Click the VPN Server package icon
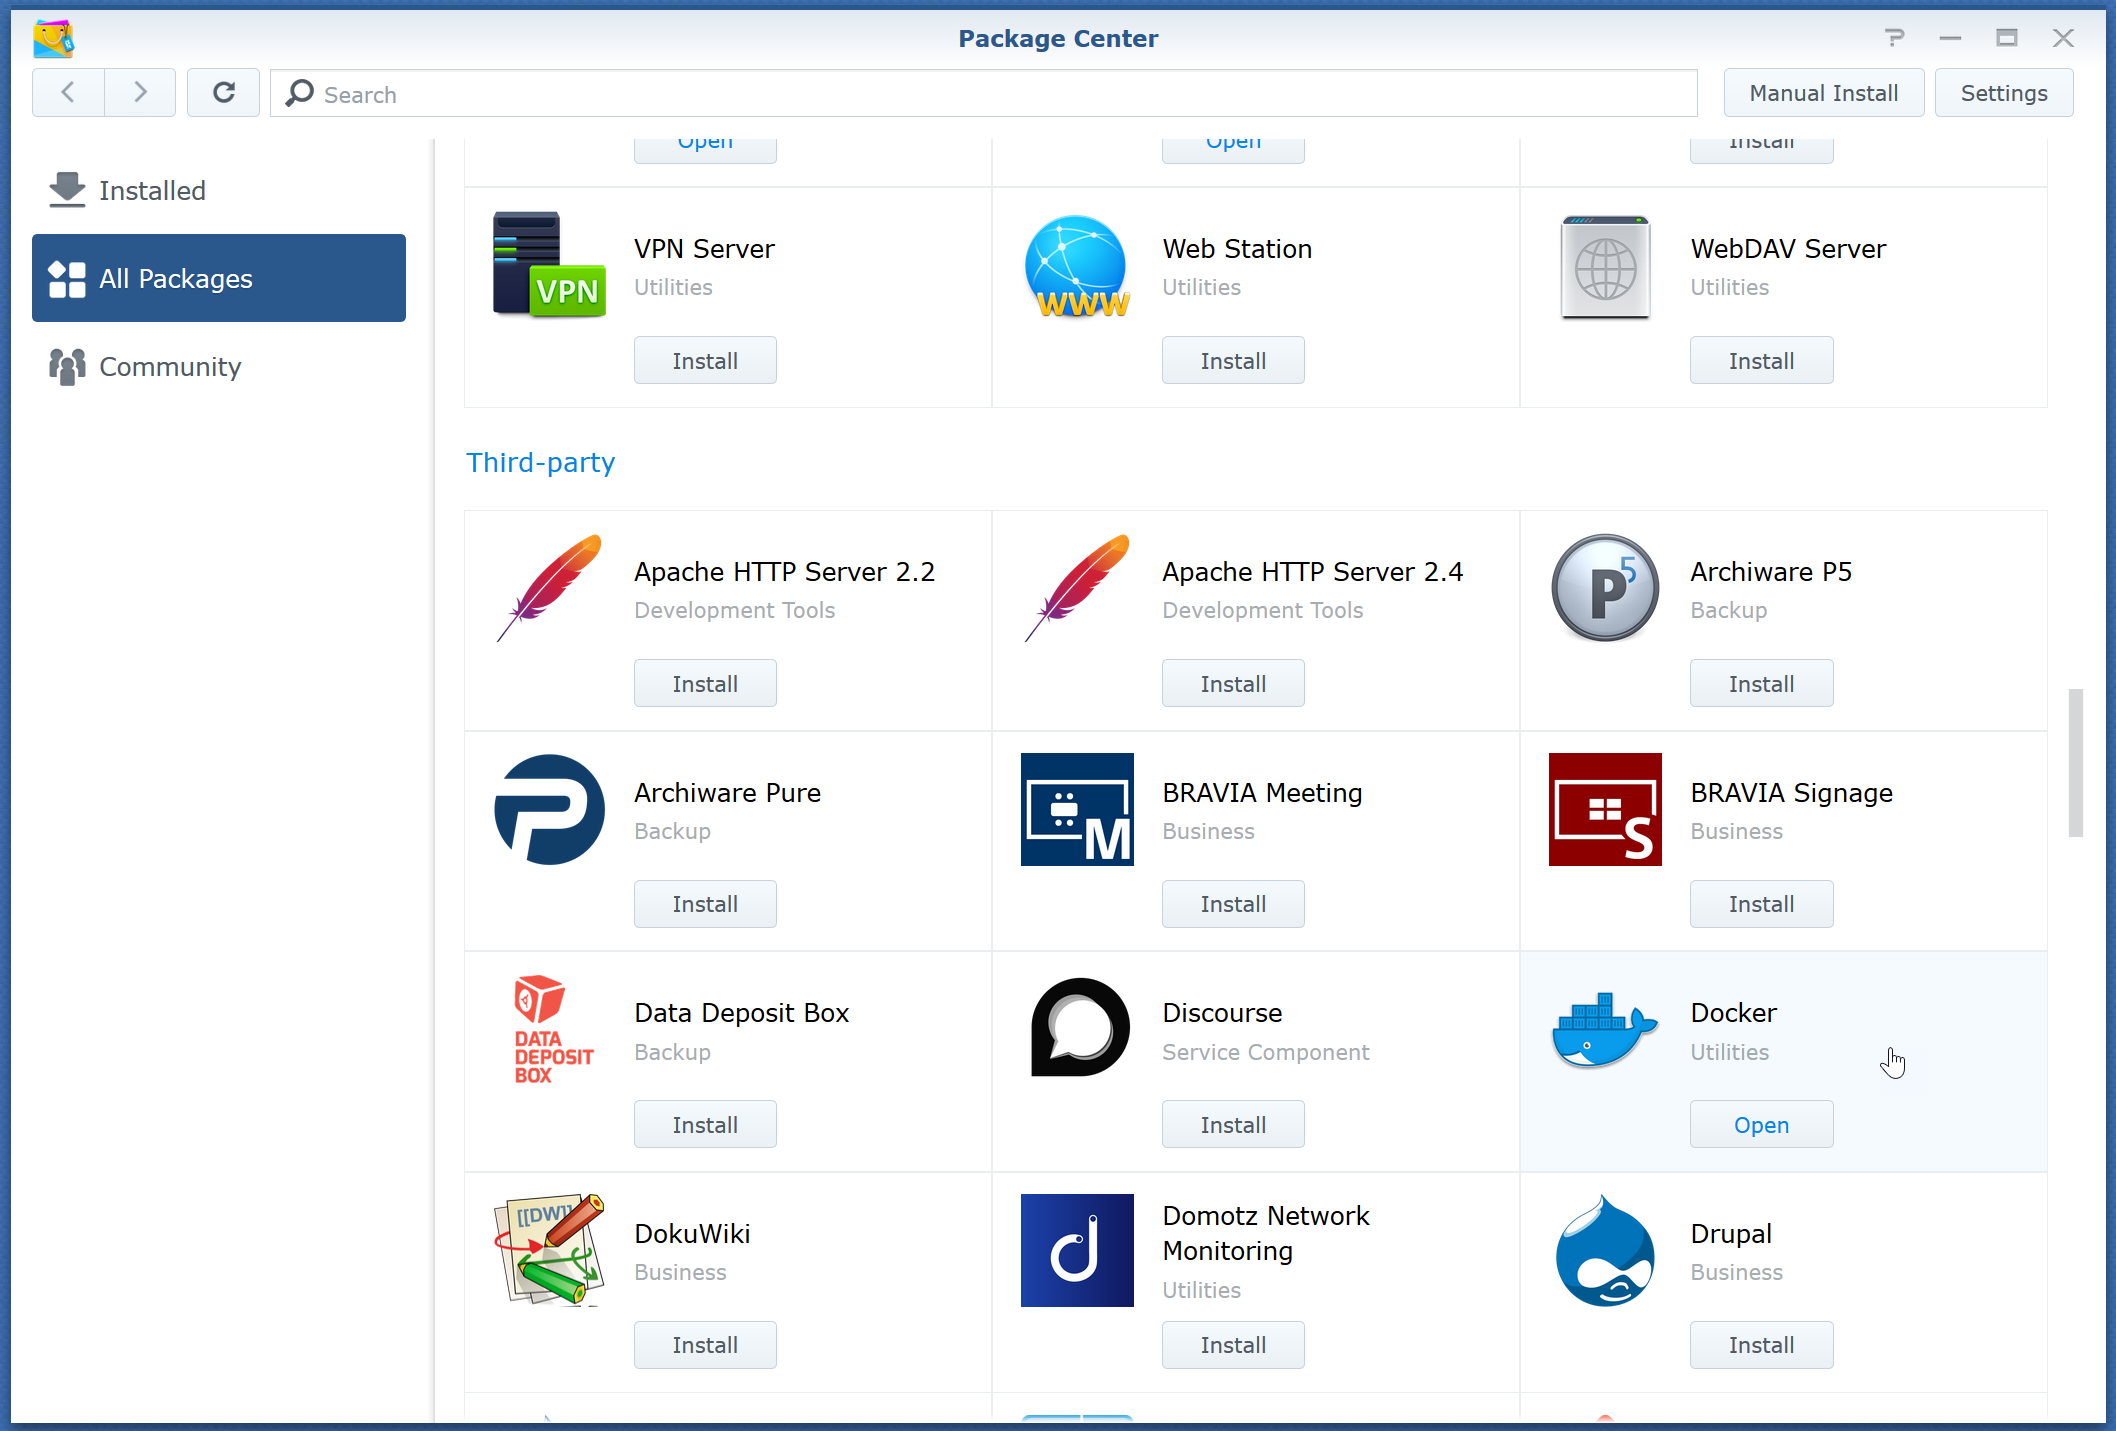Image resolution: width=2116 pixels, height=1431 pixels. tap(549, 265)
